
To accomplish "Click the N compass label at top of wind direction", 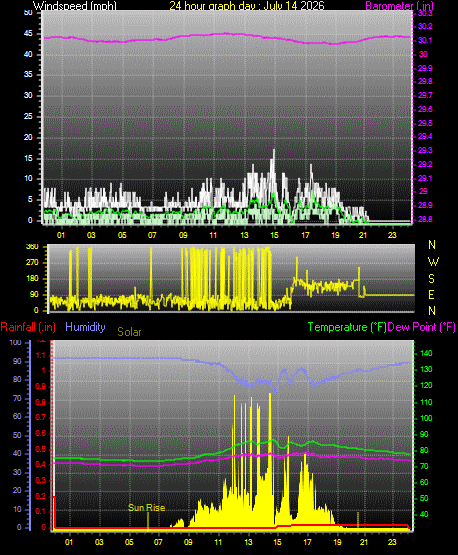I will coord(432,245).
